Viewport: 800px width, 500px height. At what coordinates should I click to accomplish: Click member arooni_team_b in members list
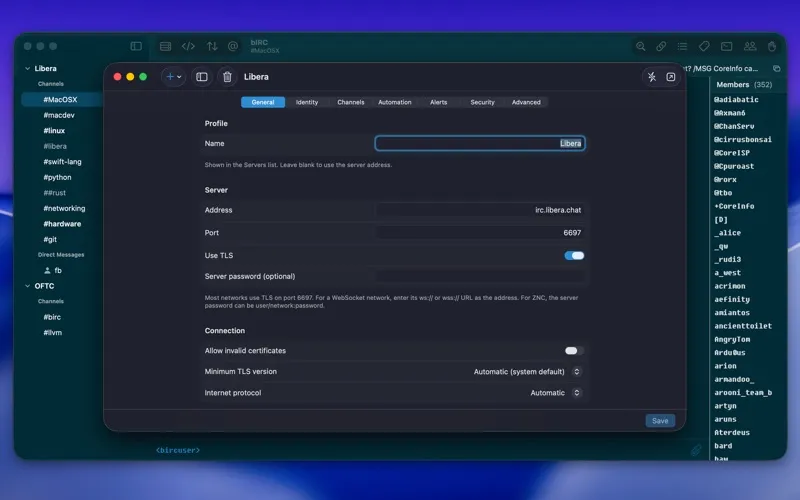743,392
